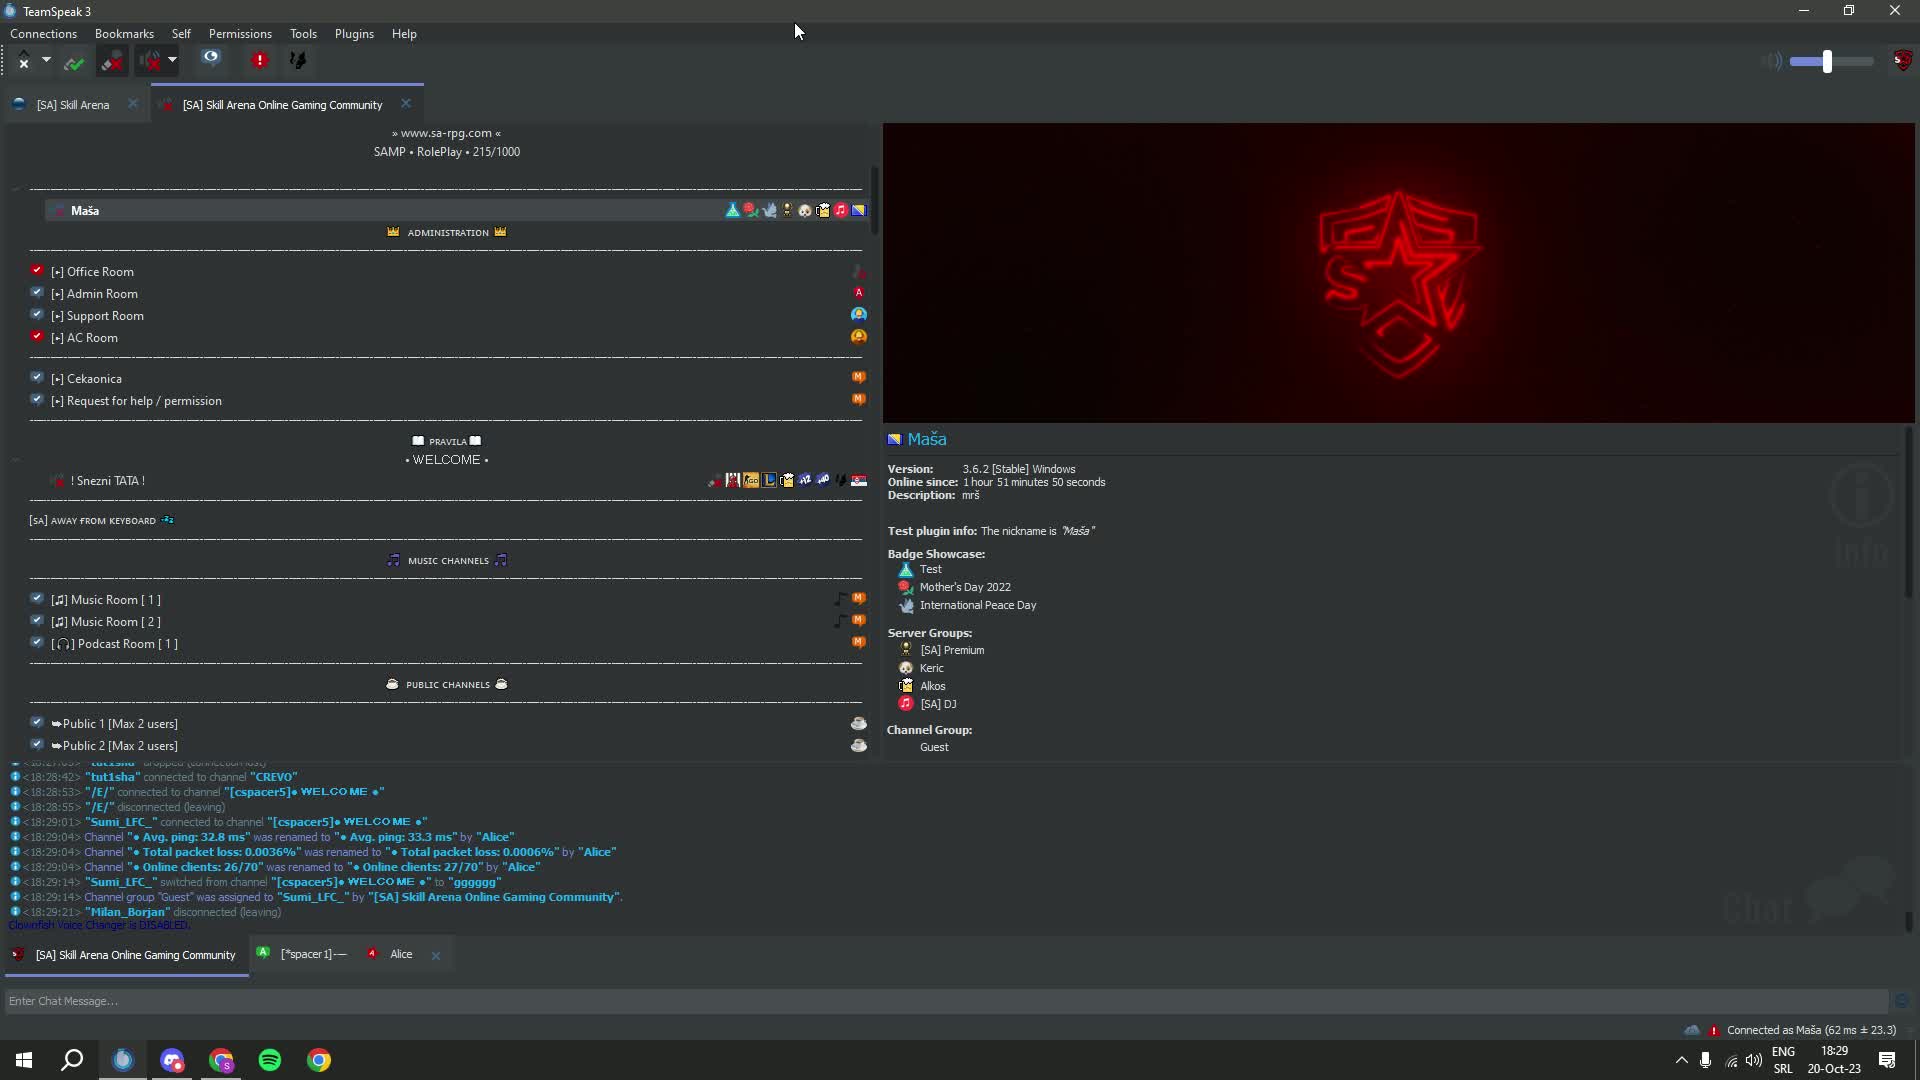Toggle subscription checkbox for Music Room [ 1 ]
The height and width of the screenshot is (1080, 1920).
click(37, 599)
